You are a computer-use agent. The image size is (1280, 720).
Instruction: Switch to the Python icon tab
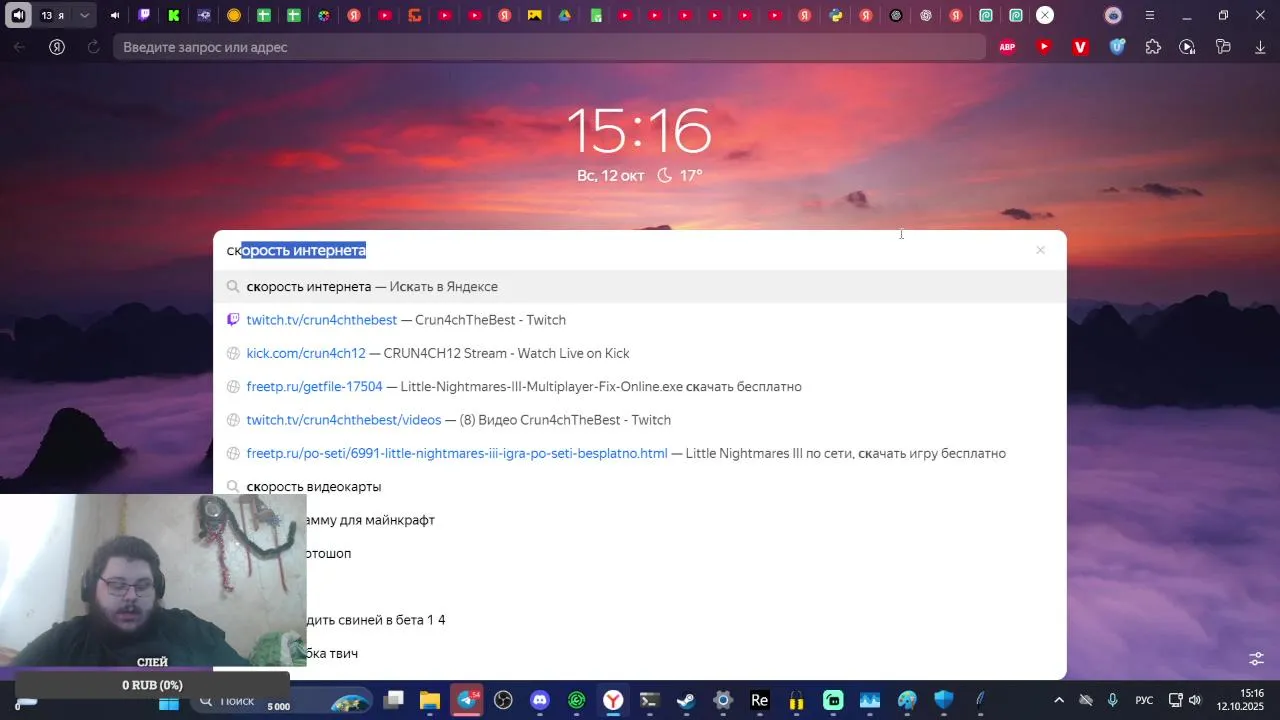(x=836, y=15)
